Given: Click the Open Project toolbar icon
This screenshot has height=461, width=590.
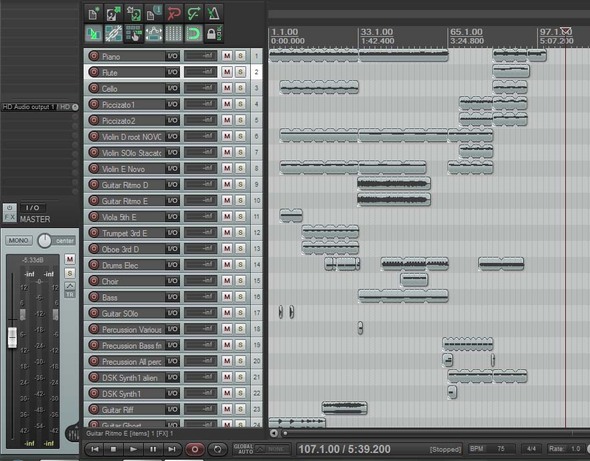Looking at the screenshot, I should 114,14.
